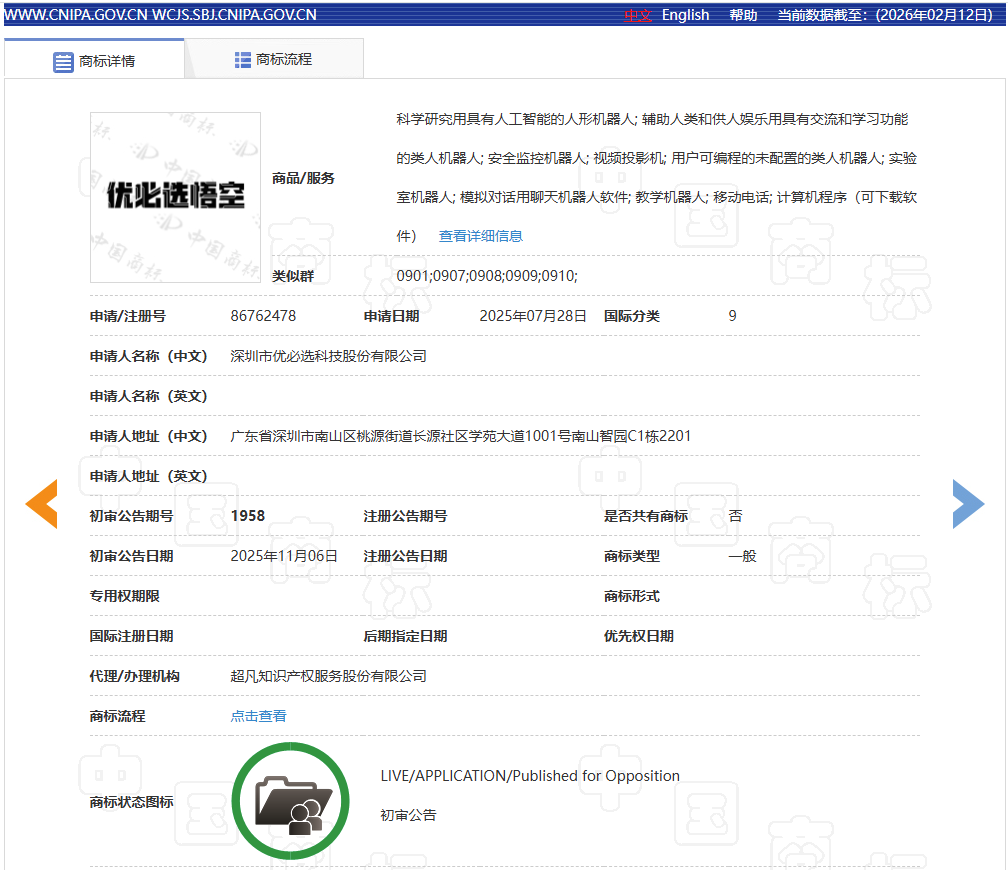Click the list icon on 商标流程 tab

pos(243,60)
